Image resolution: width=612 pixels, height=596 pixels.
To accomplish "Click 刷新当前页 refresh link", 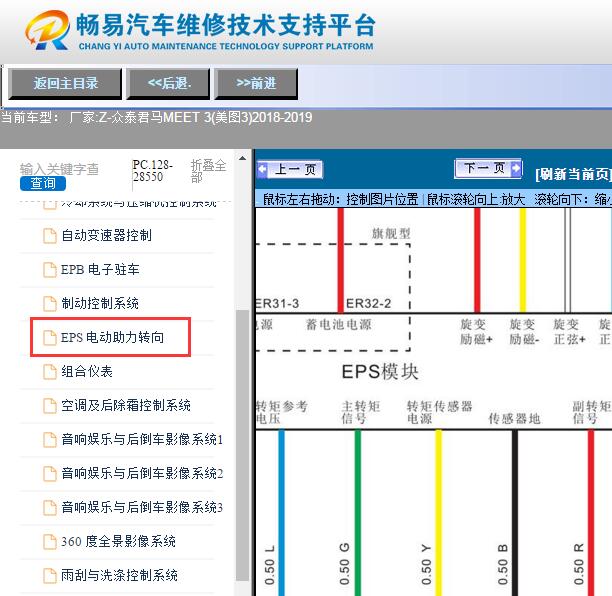I will [x=573, y=174].
